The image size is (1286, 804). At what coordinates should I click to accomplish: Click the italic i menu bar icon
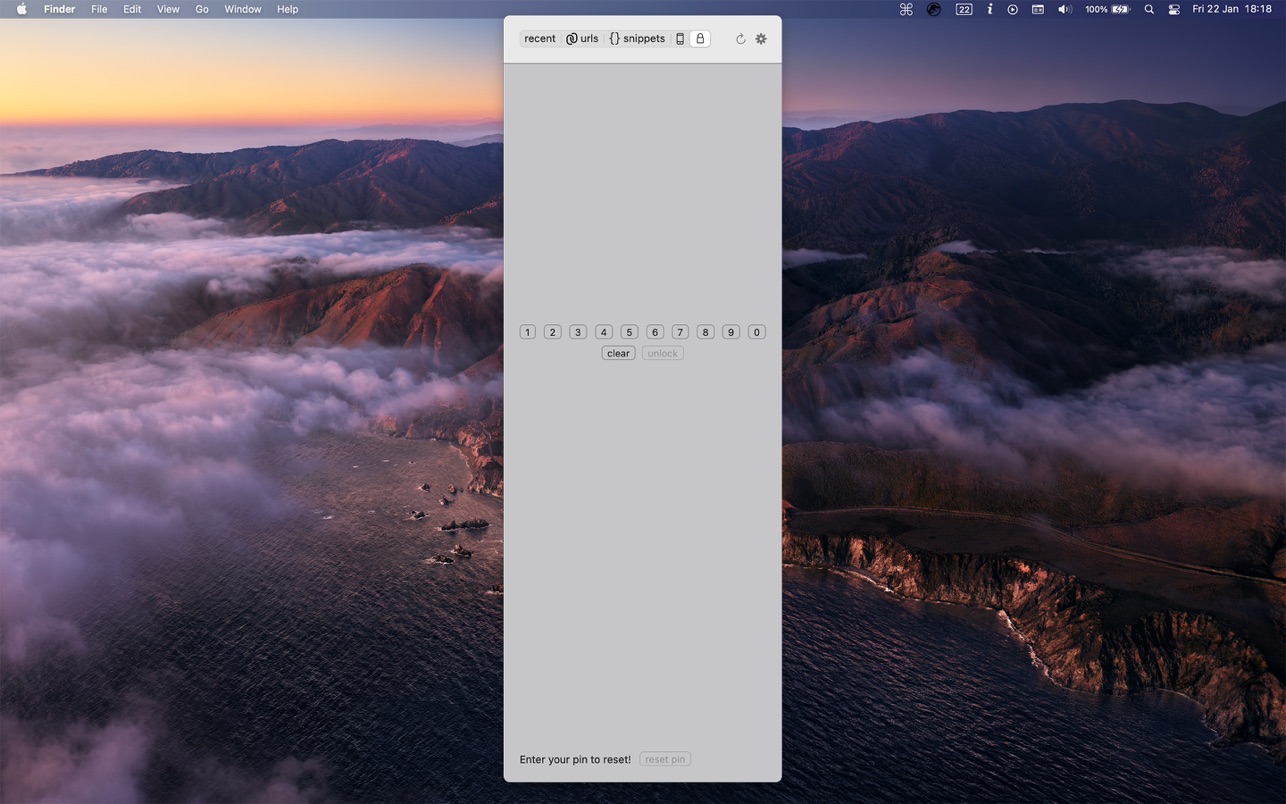tap(990, 9)
